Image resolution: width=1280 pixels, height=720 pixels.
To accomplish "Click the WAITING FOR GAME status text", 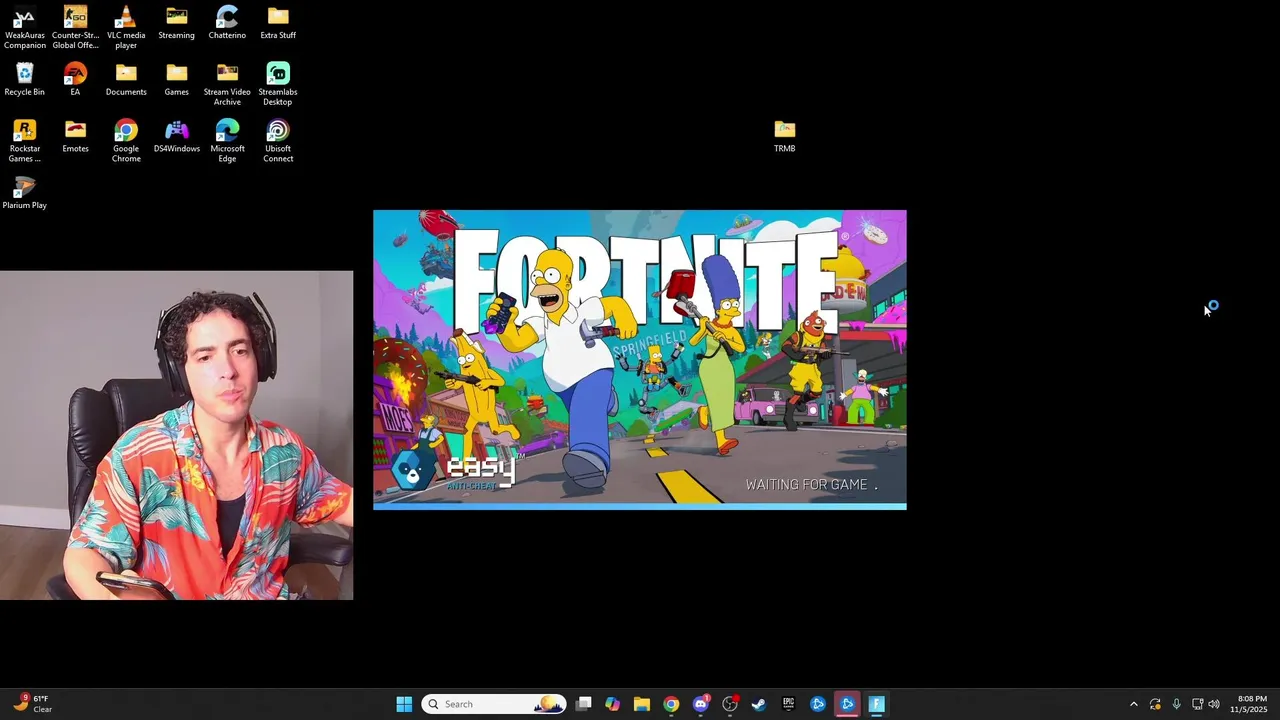I will [x=811, y=484].
